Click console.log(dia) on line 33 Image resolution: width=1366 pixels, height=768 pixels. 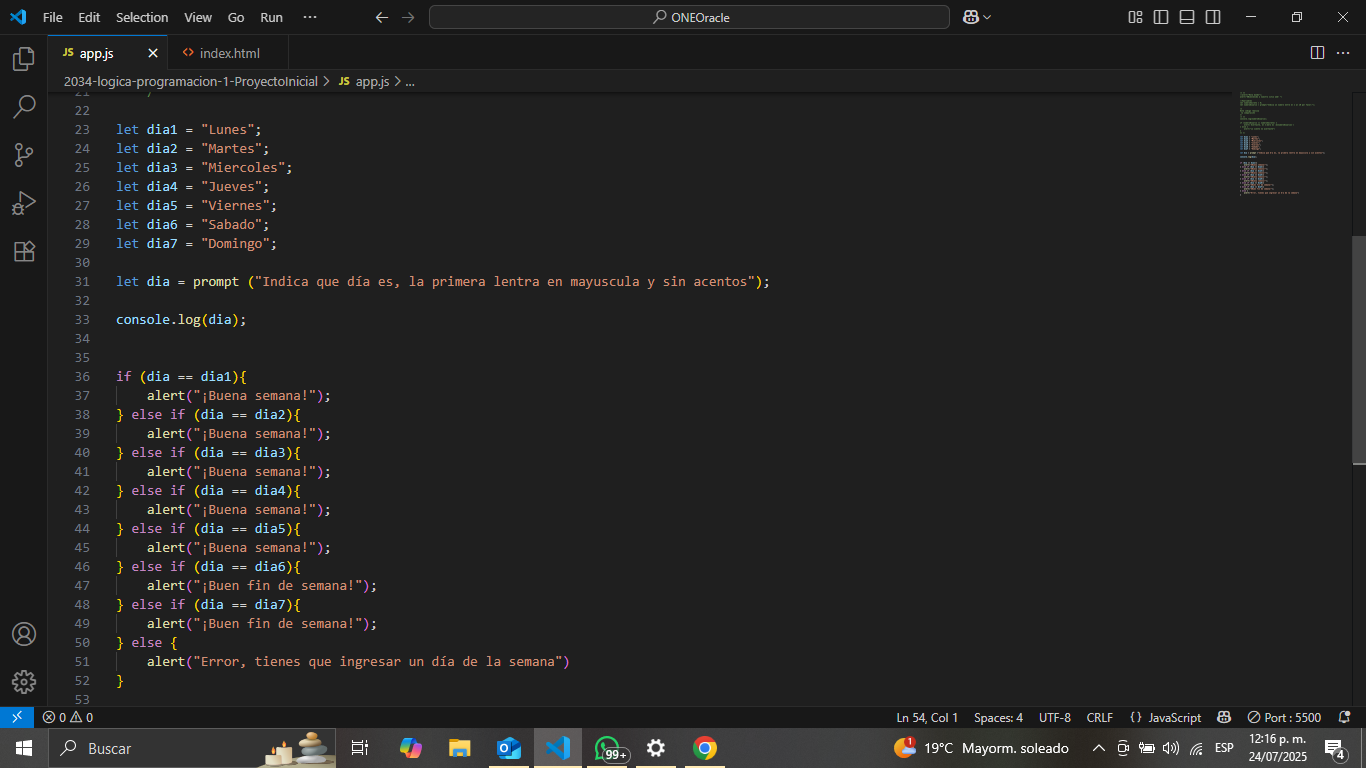(x=181, y=319)
